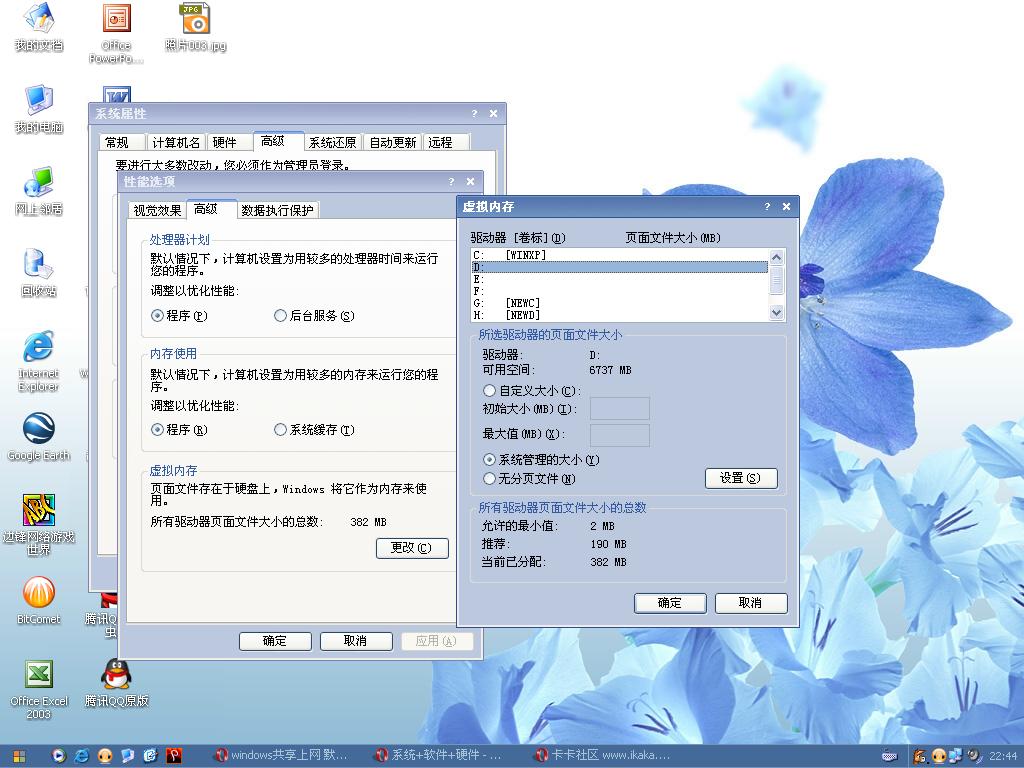Select drive C: [WINXP] in the list
The width and height of the screenshot is (1024, 768).
point(619,255)
